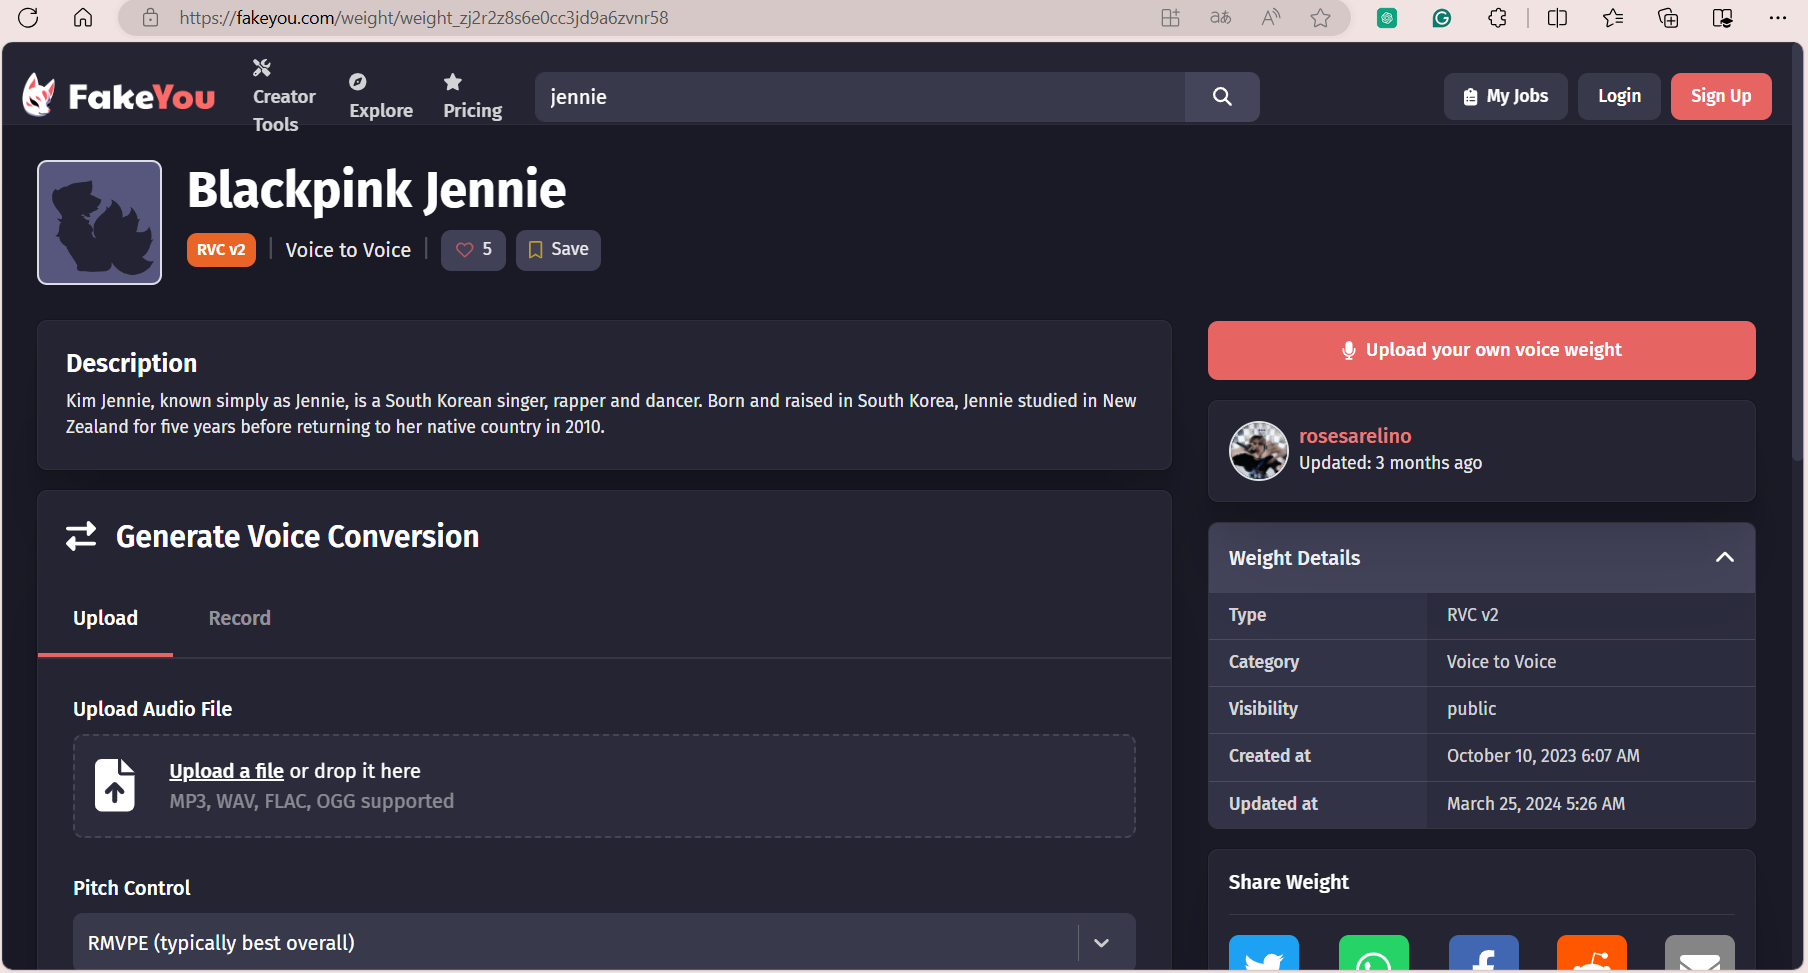Like the voice with the heart button
The height and width of the screenshot is (973, 1808).
(473, 250)
